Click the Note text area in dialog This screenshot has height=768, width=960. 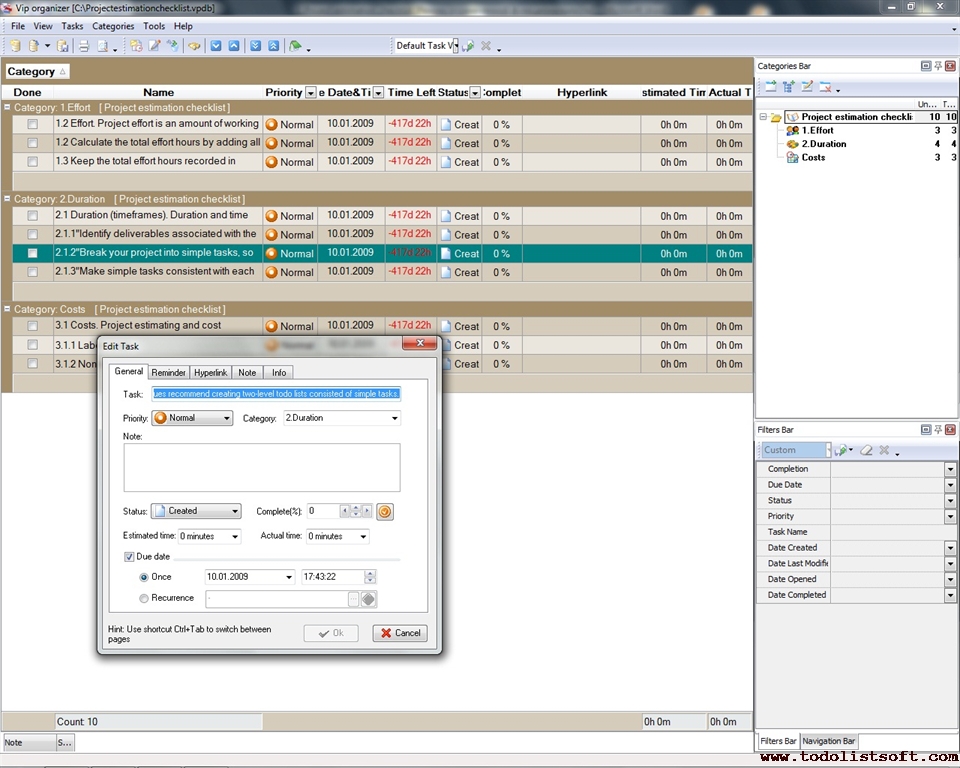tap(261, 467)
